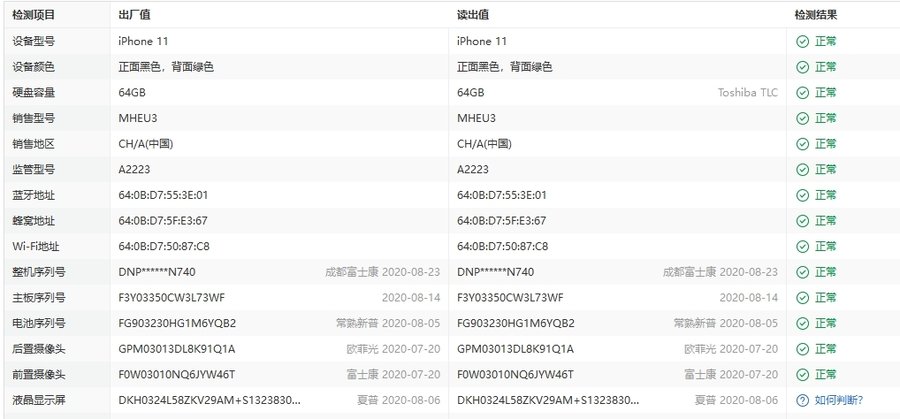Click factory capacity value 64GB
The image size is (900, 419).
pos(132,92)
